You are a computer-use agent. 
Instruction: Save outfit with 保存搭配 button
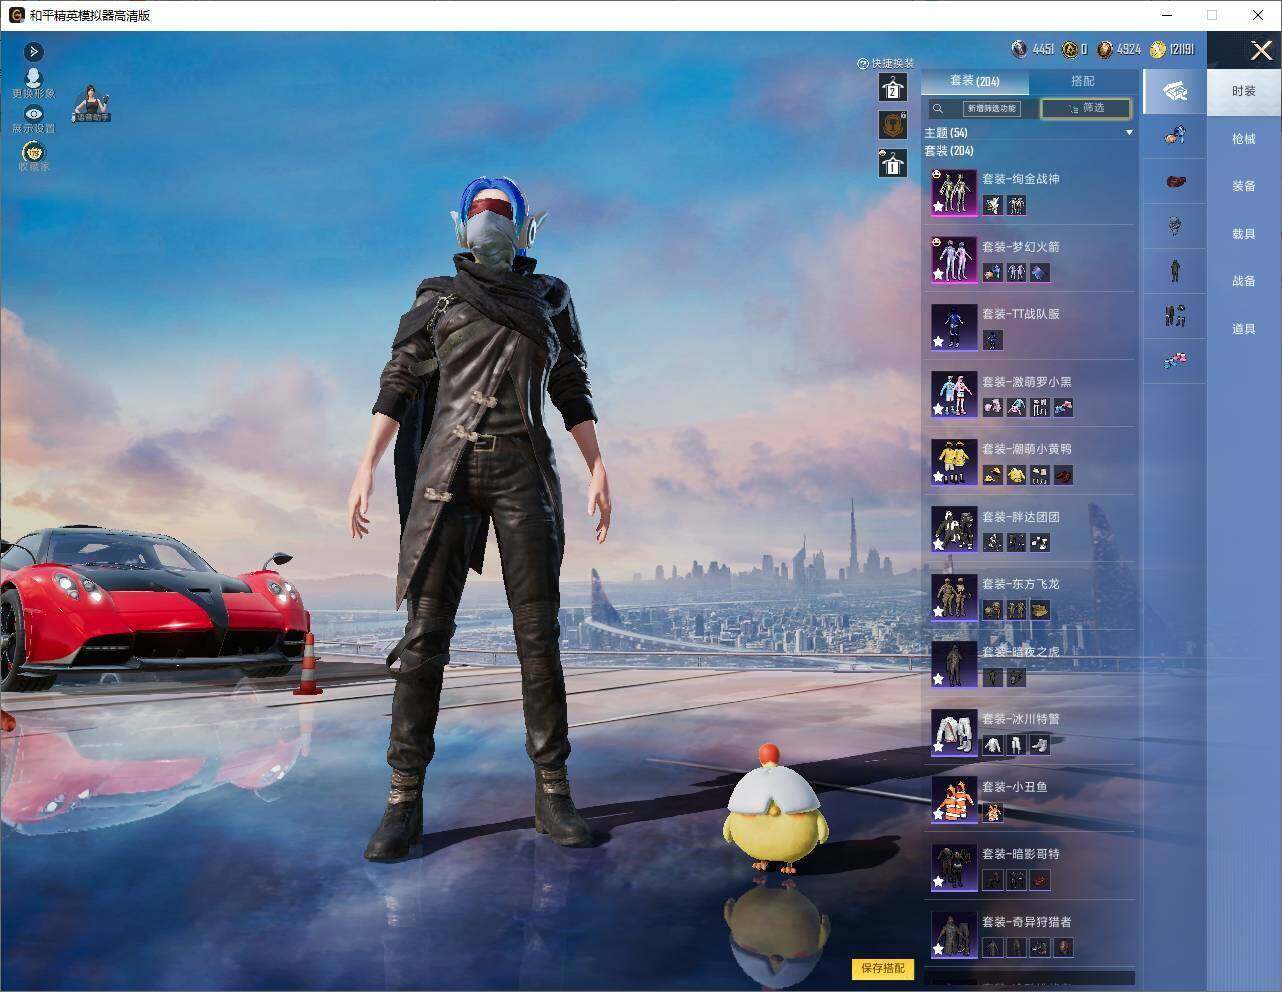click(883, 968)
